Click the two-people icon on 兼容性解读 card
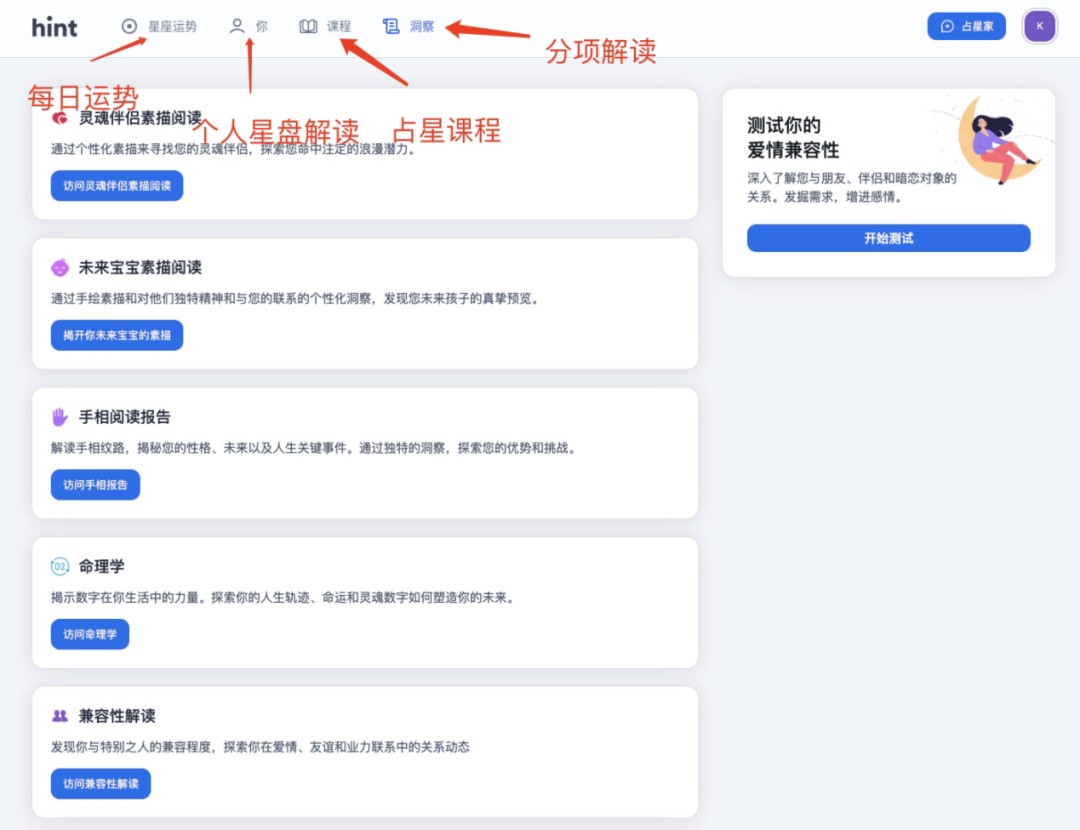This screenshot has width=1080, height=830. (x=62, y=716)
